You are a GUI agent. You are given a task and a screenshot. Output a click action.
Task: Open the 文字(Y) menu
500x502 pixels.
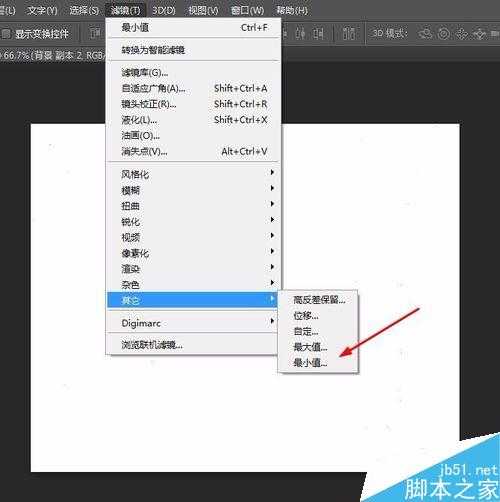[x=42, y=10]
